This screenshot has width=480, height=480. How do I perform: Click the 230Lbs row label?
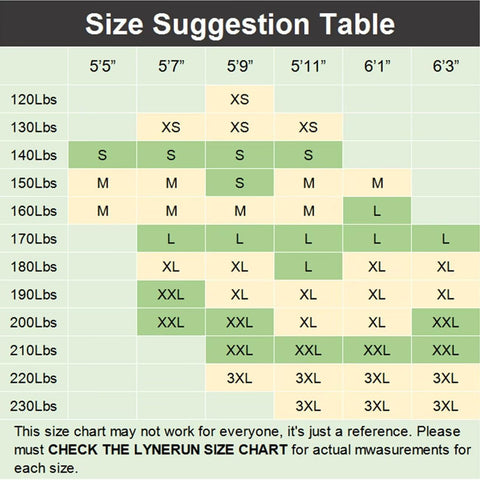[x=34, y=406]
